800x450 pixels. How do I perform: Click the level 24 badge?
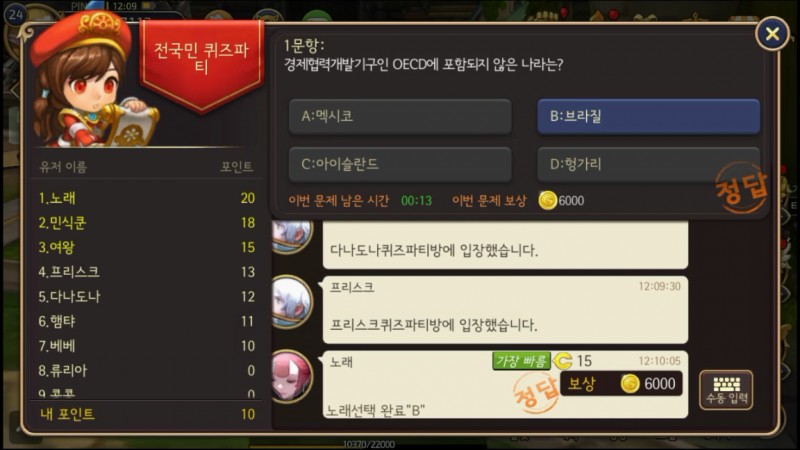pos(16,14)
